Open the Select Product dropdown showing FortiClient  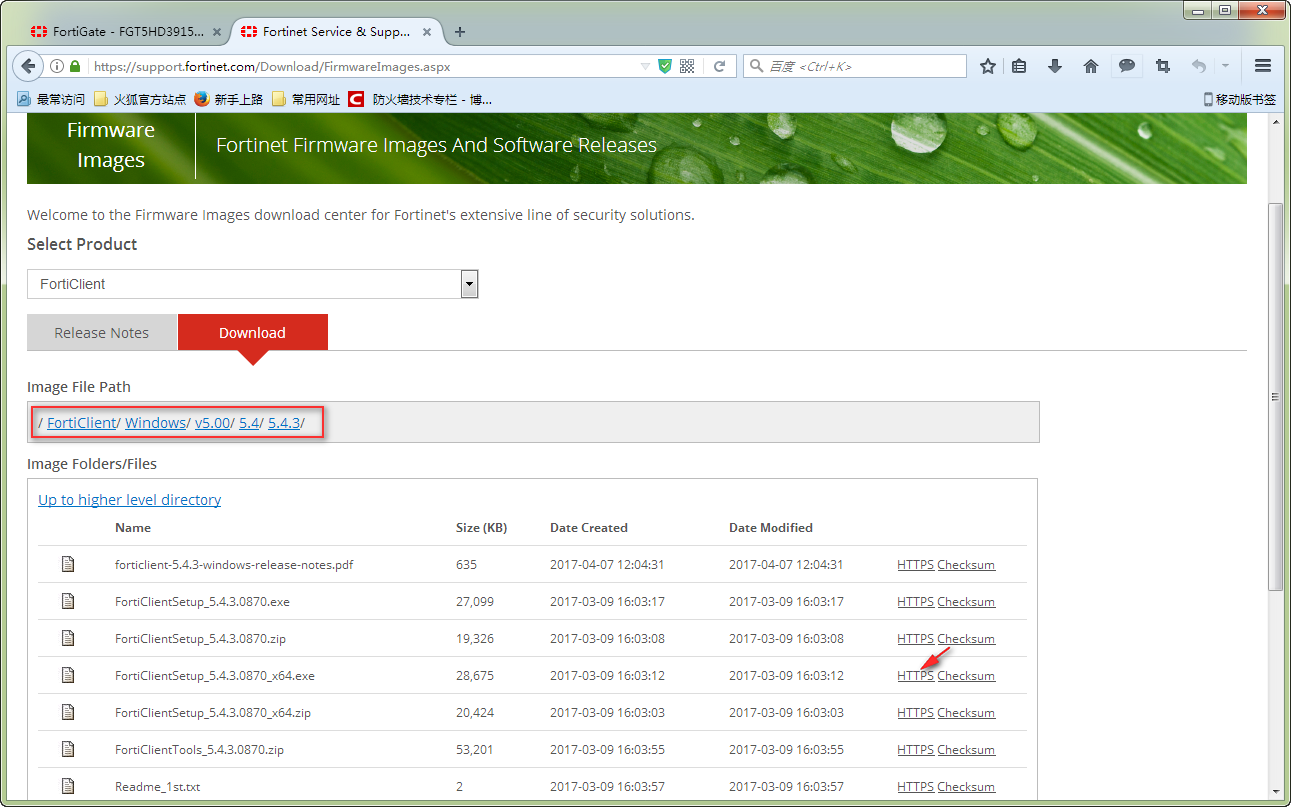(x=253, y=284)
